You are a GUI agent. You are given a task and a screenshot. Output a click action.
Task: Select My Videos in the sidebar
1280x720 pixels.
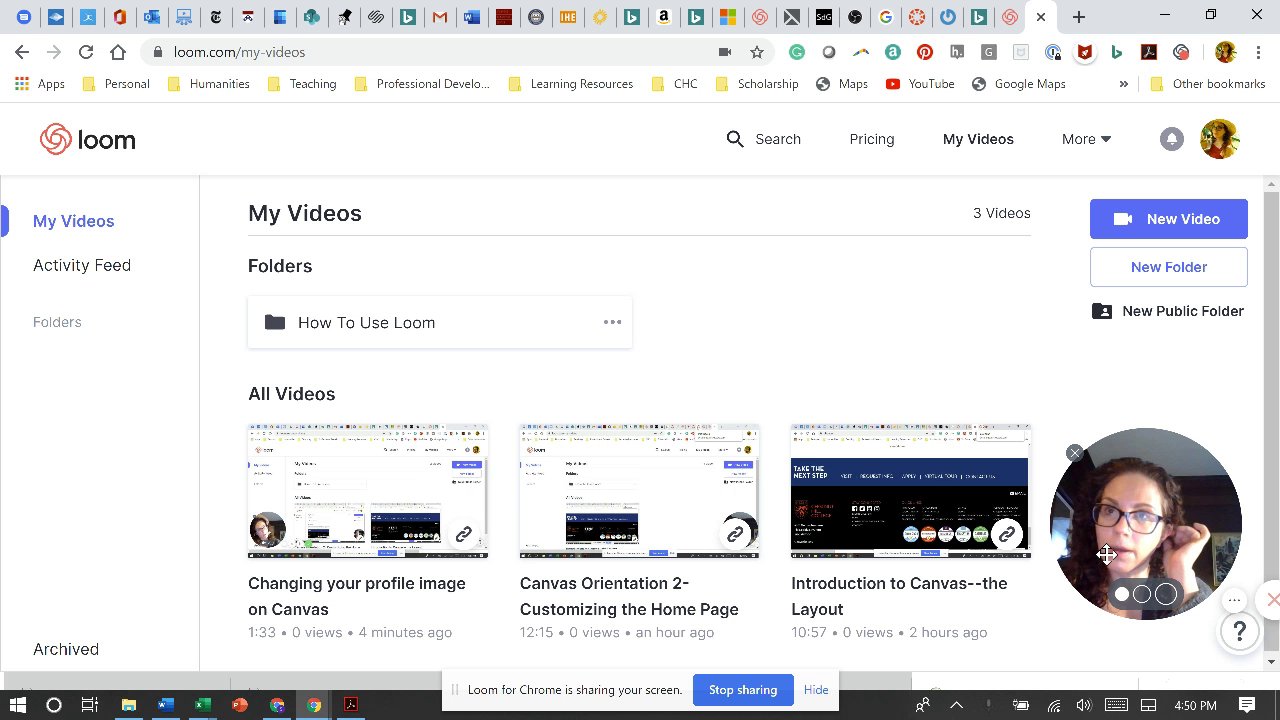[73, 221]
